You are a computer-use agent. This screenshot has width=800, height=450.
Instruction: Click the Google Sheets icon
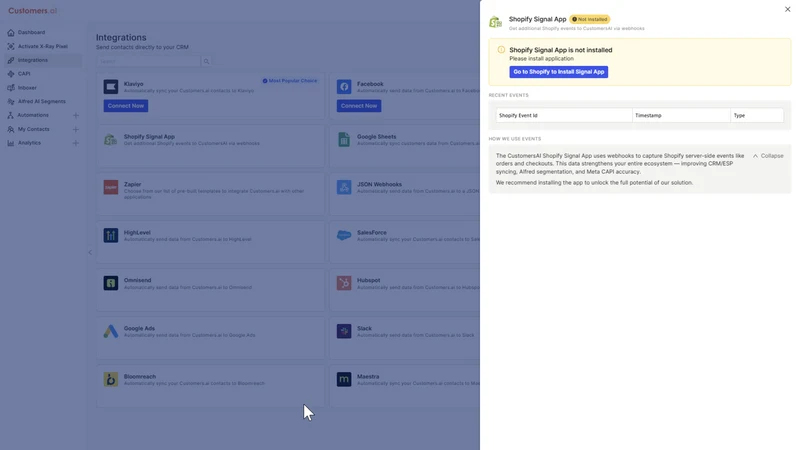344,139
